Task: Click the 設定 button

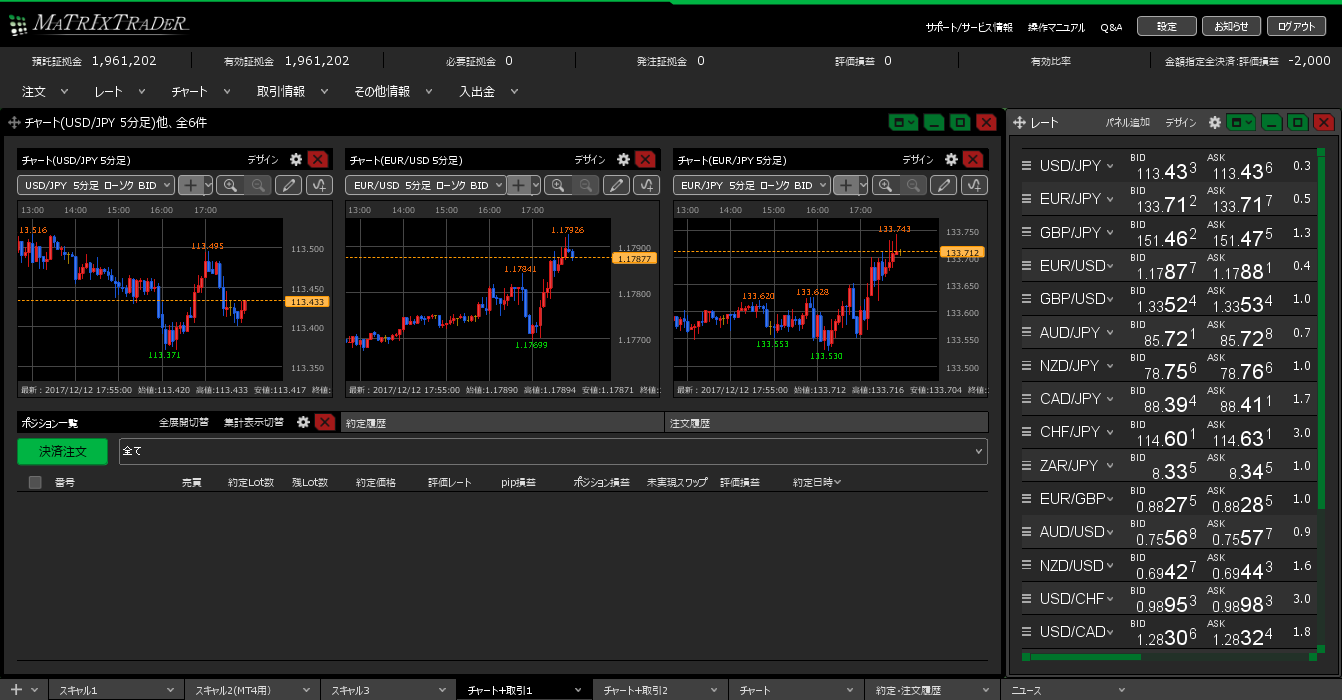Action: (1167, 27)
